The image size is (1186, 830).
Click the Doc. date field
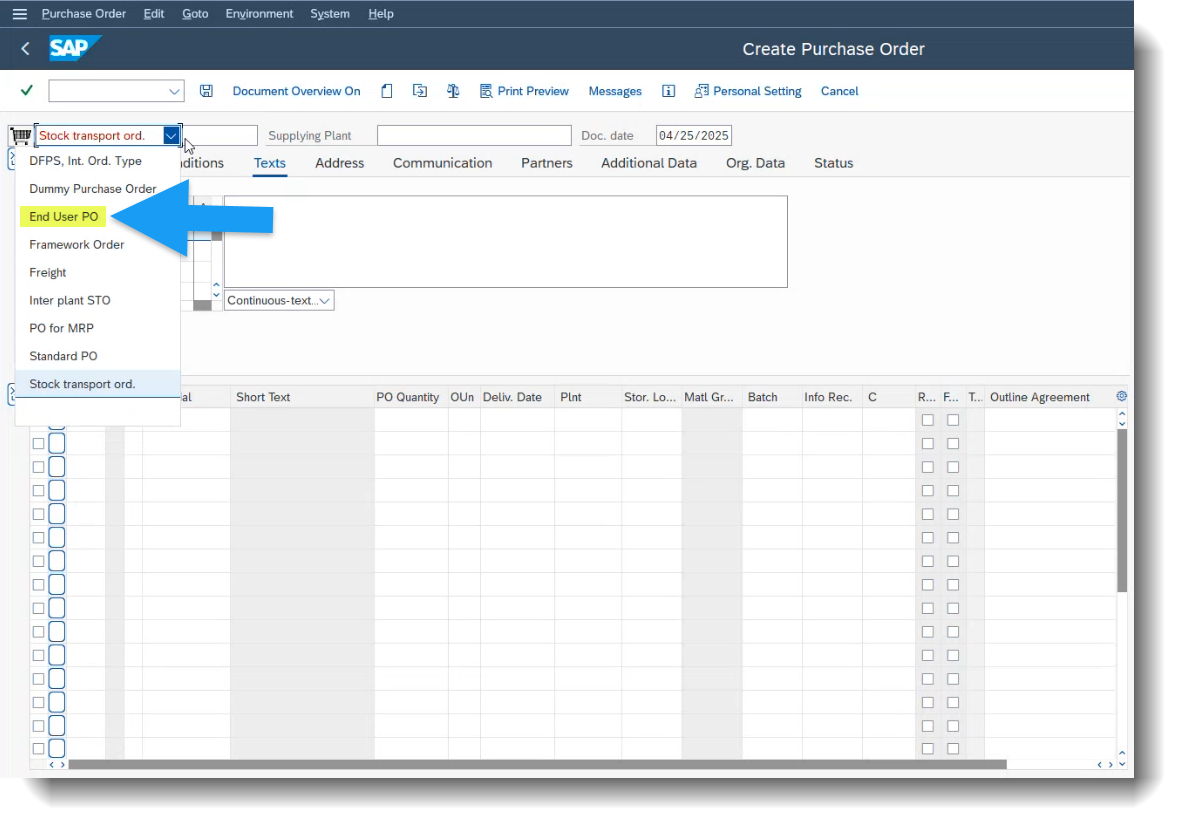coord(694,135)
